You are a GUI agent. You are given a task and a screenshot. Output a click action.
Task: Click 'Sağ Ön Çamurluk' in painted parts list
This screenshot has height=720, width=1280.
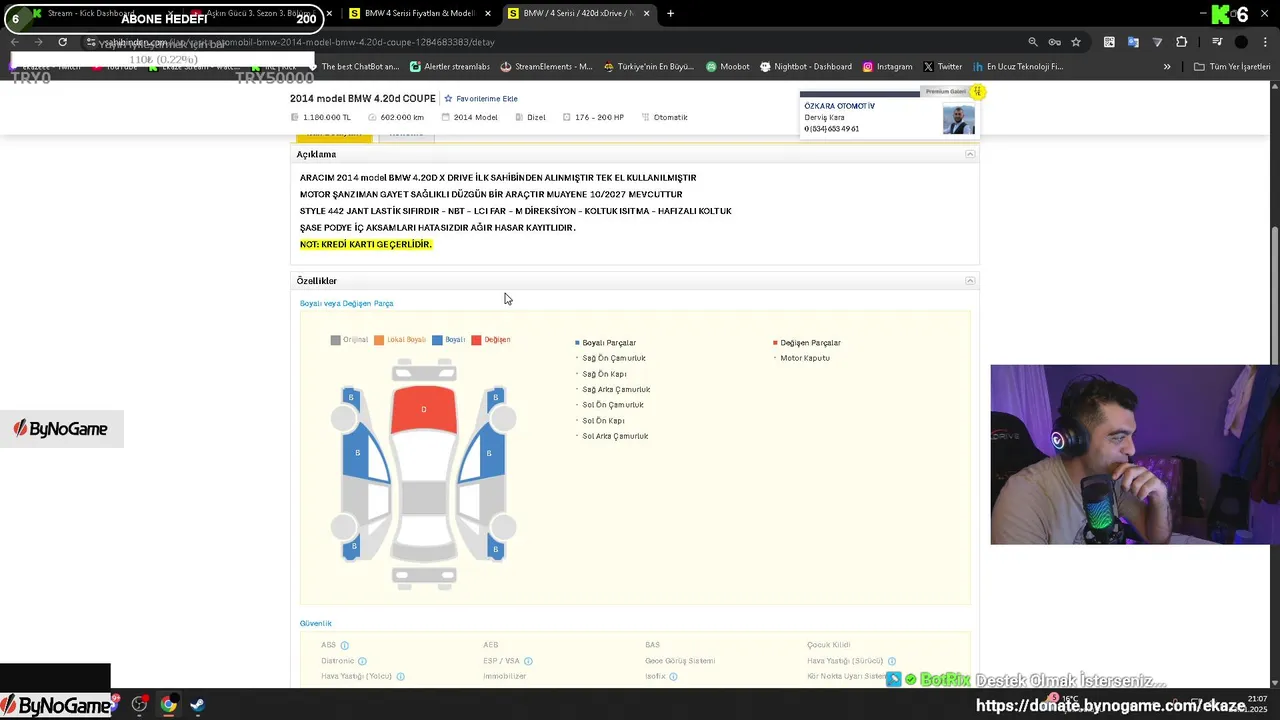click(614, 358)
